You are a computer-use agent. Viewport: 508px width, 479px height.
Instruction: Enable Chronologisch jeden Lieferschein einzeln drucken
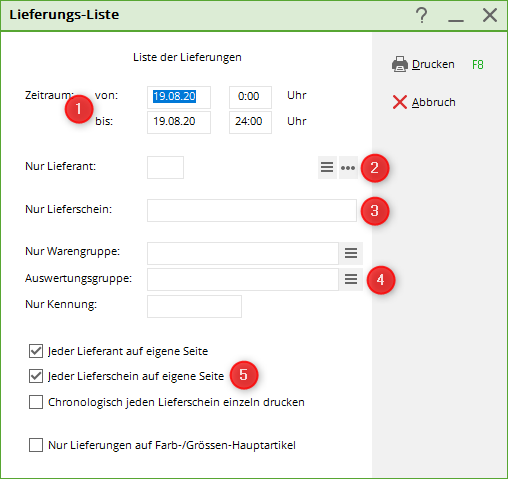click(x=36, y=402)
